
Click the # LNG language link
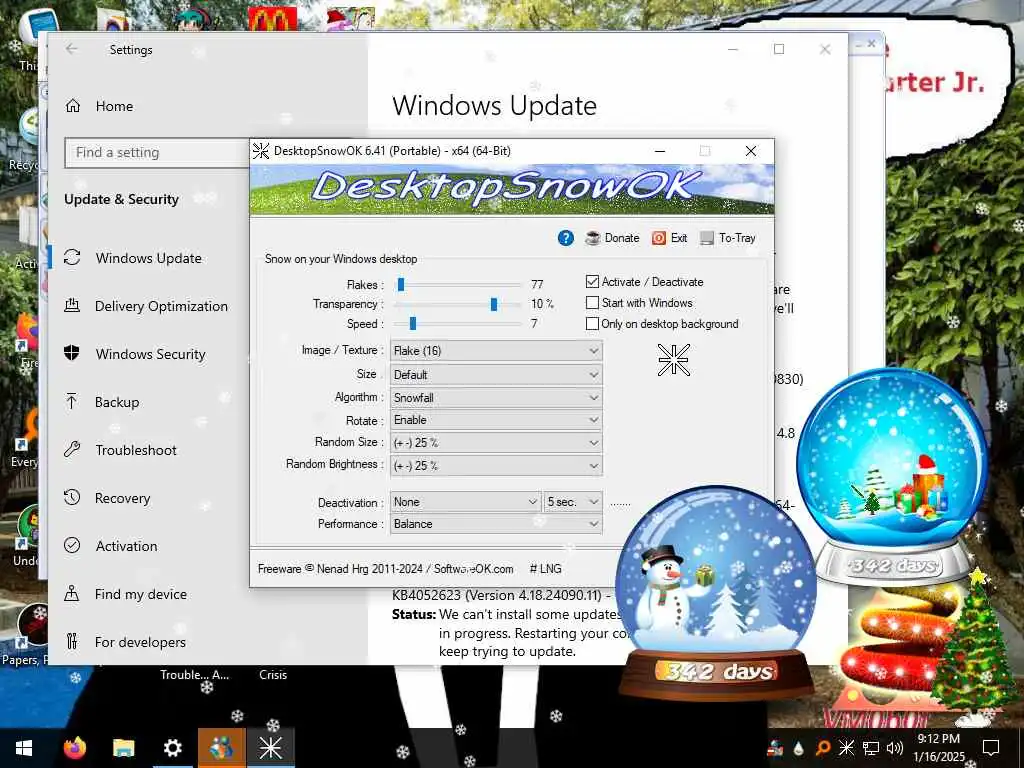(545, 569)
